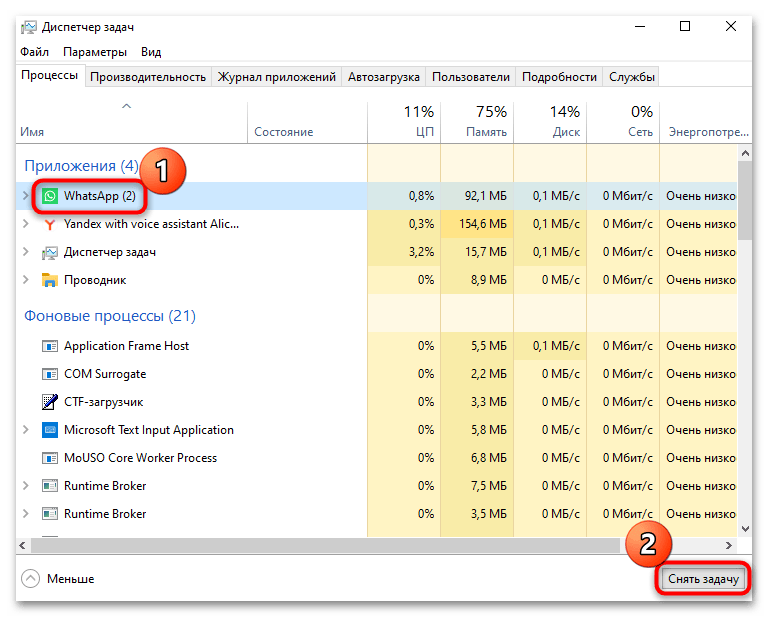
Task: Select the Application Frame Host name
Action: [126, 346]
